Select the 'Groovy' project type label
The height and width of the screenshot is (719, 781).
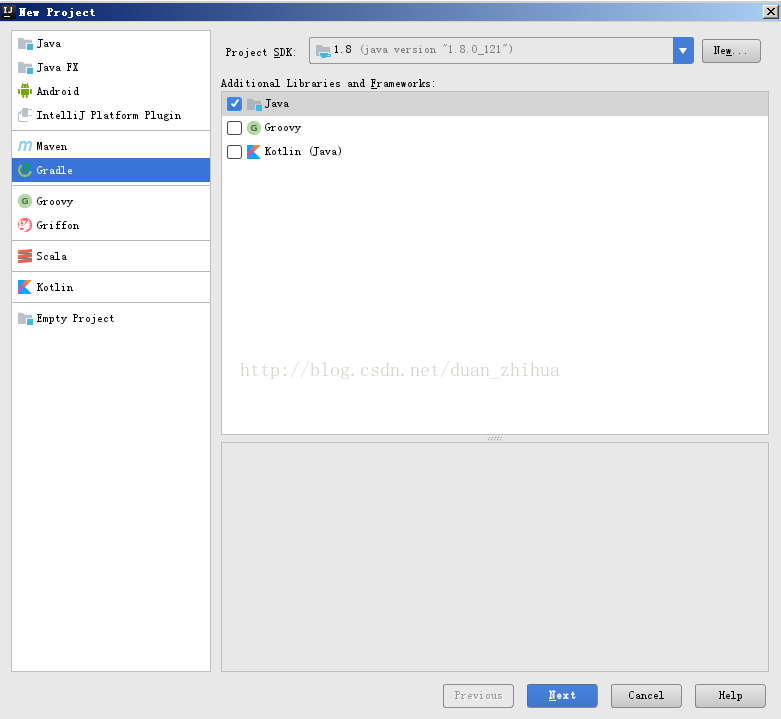55,202
